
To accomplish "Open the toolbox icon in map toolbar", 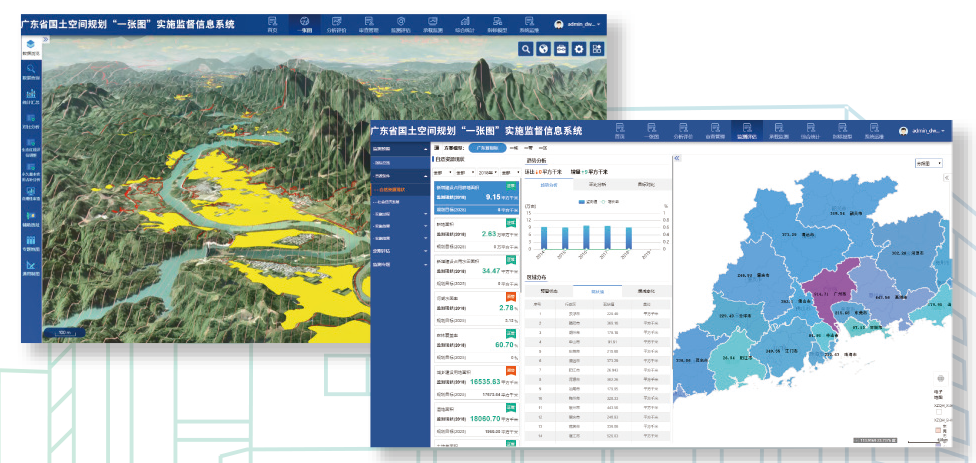I will [x=562, y=49].
